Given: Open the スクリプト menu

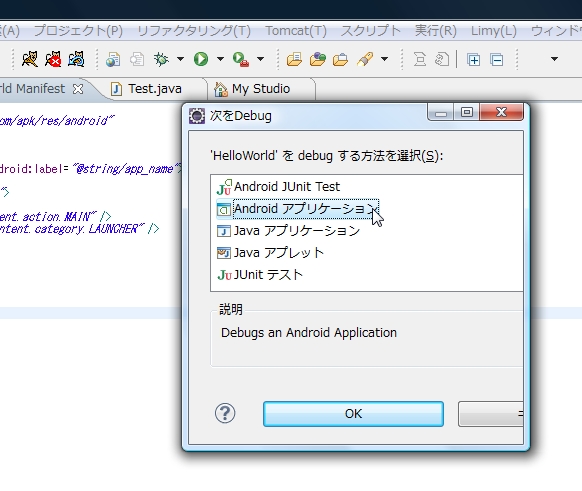Looking at the screenshot, I should coord(371,30).
